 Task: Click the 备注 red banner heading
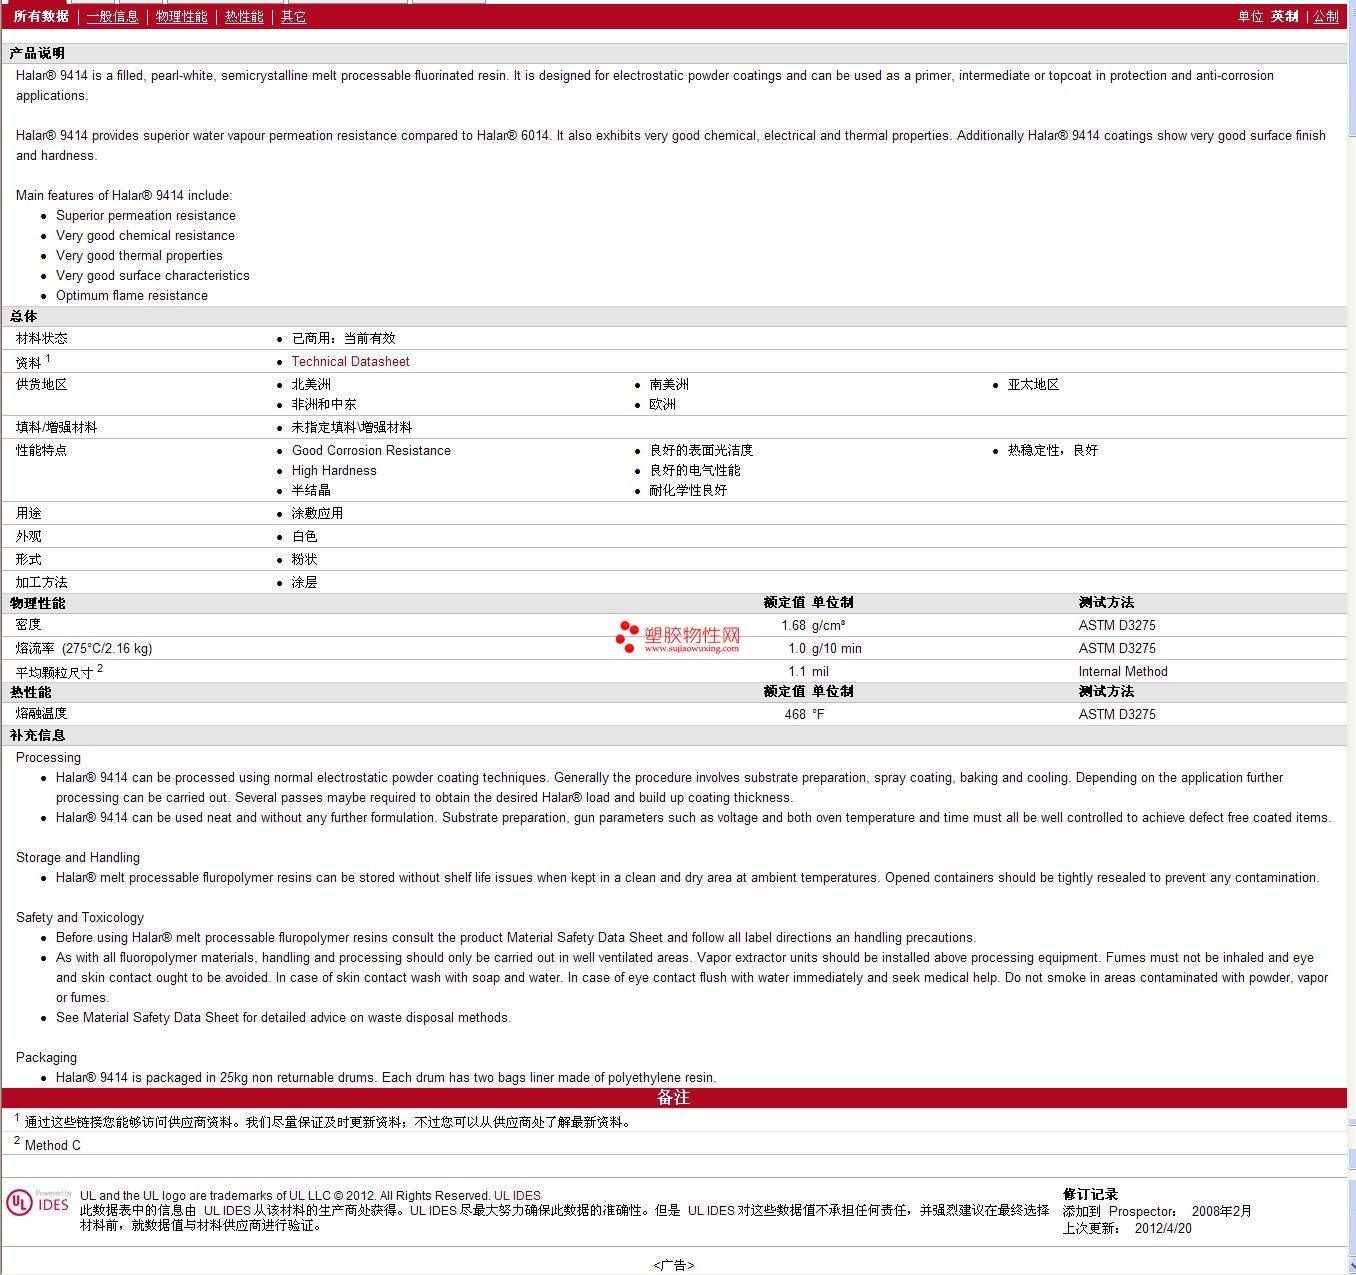(x=673, y=1098)
